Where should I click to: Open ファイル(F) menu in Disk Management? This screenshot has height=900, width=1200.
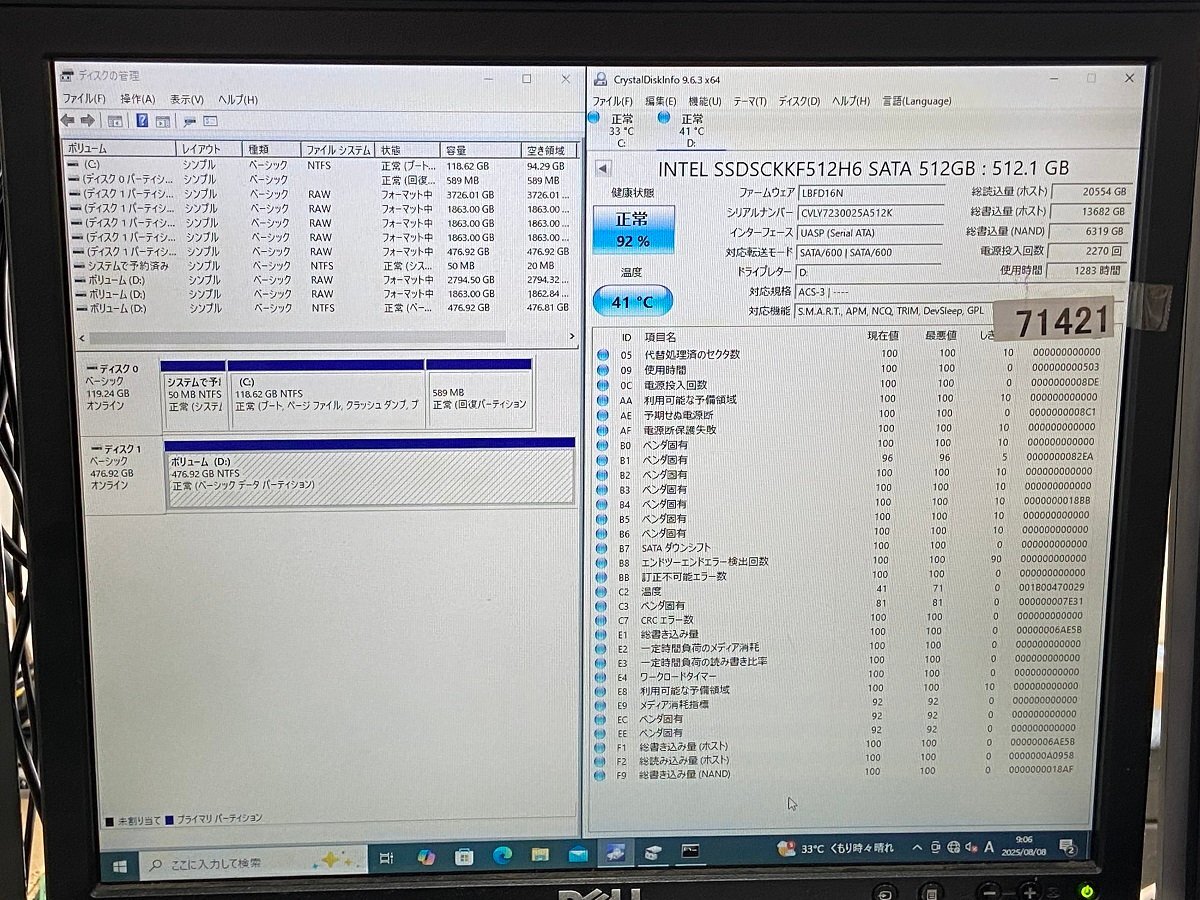point(84,100)
